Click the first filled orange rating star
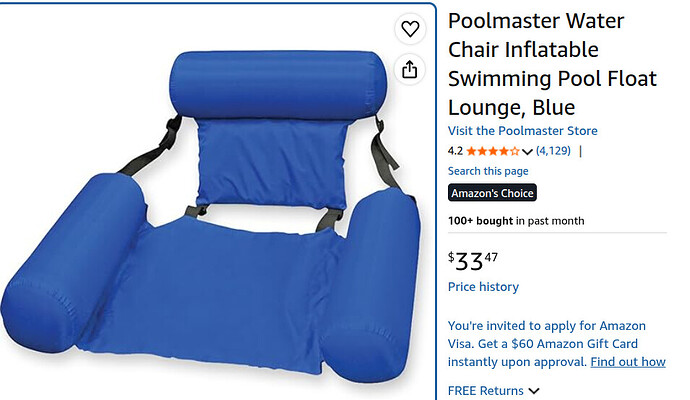Viewport: 690px width, 400px height. pyautogui.click(x=471, y=151)
